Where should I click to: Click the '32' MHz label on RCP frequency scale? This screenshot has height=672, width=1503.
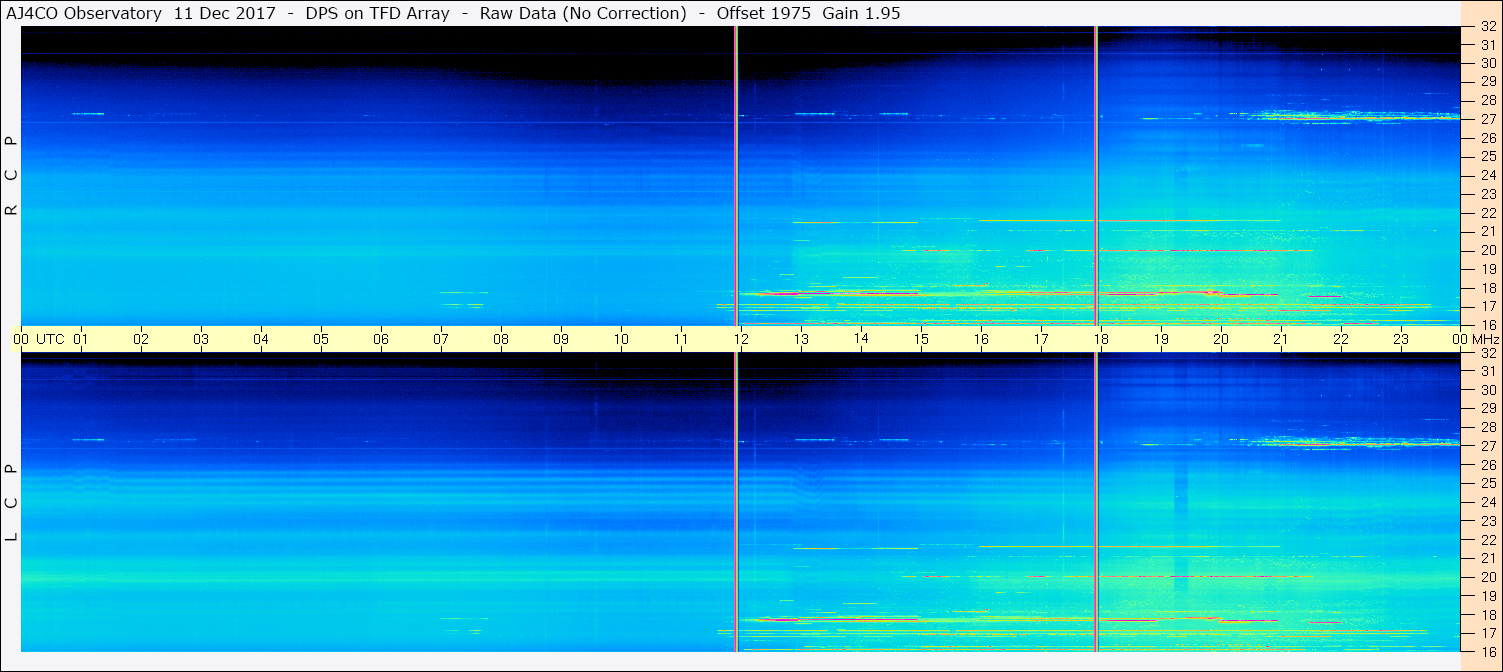click(1488, 27)
